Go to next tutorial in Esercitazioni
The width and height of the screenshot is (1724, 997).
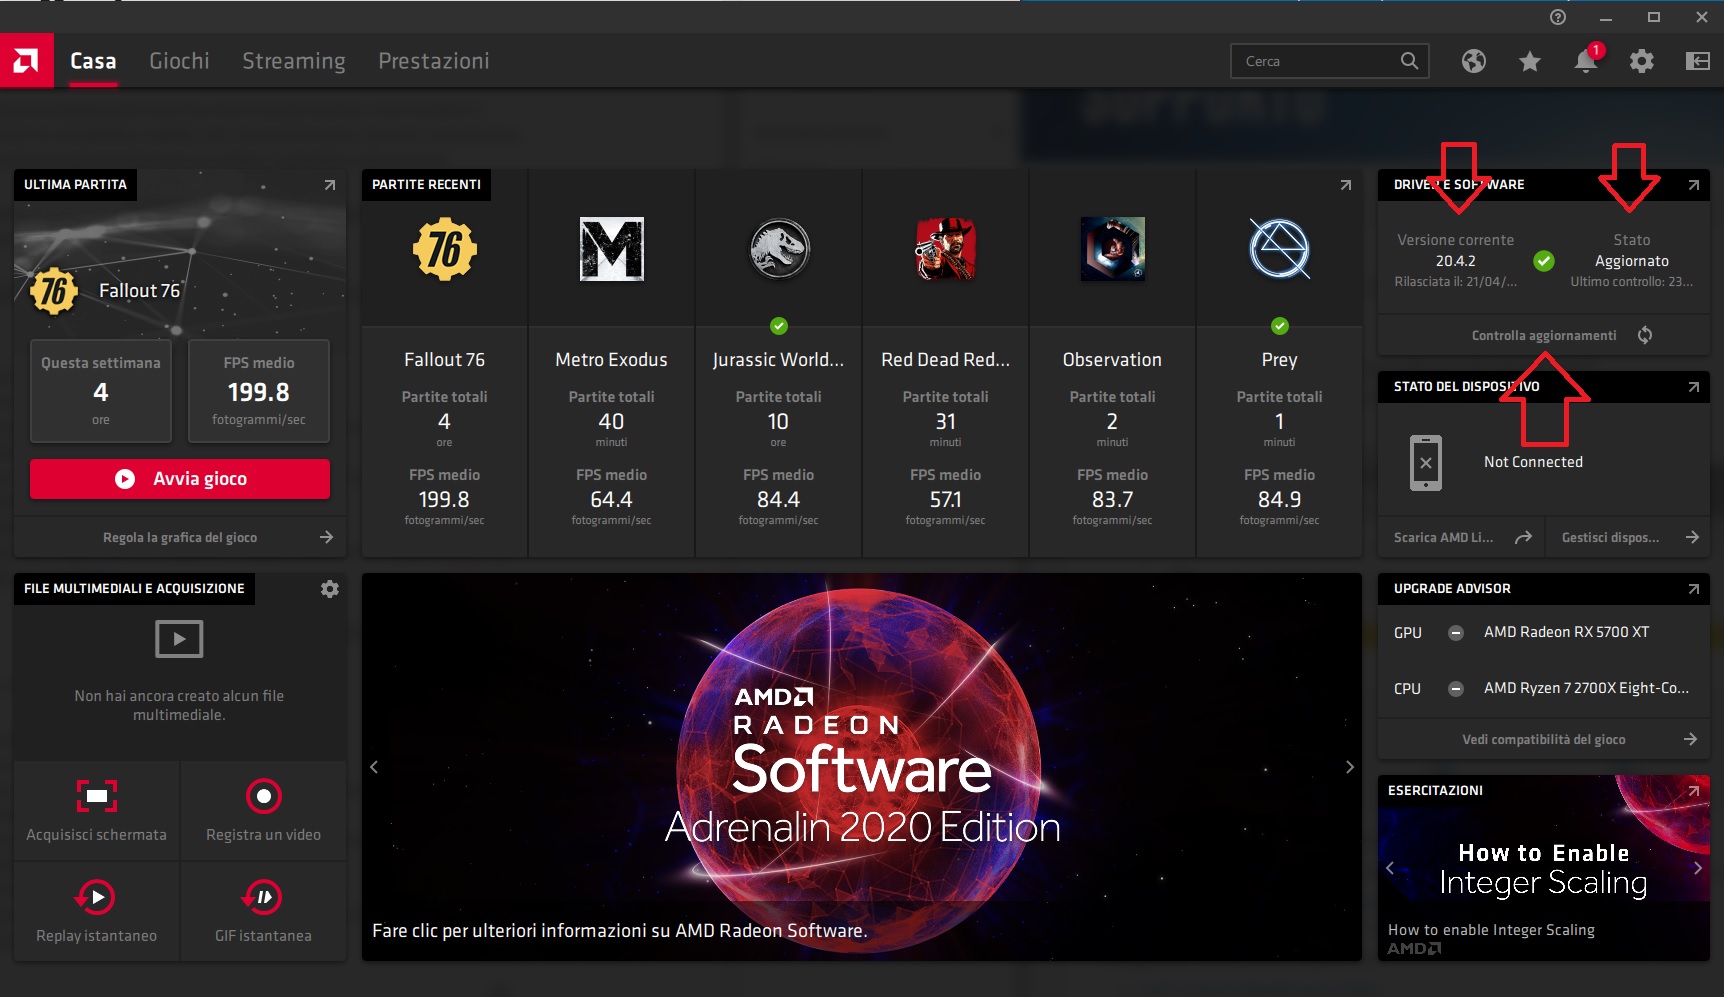point(1697,868)
